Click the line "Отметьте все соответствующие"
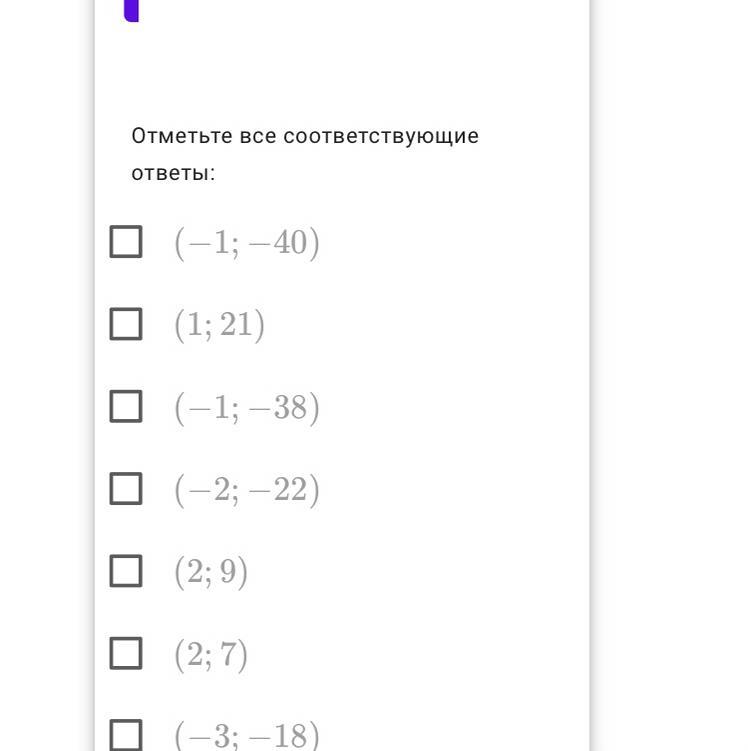Viewport: 748px width, 751px height. pyautogui.click(x=305, y=136)
